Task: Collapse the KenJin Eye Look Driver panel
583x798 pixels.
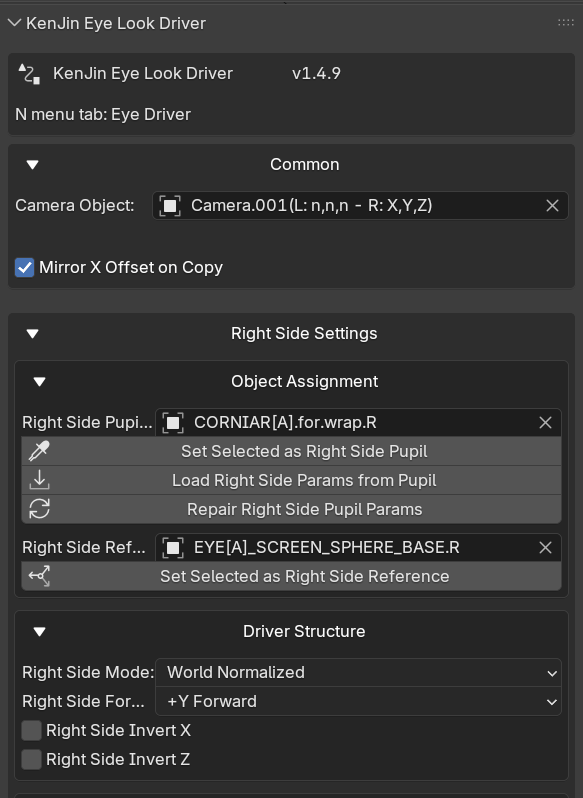Action: pyautogui.click(x=15, y=23)
